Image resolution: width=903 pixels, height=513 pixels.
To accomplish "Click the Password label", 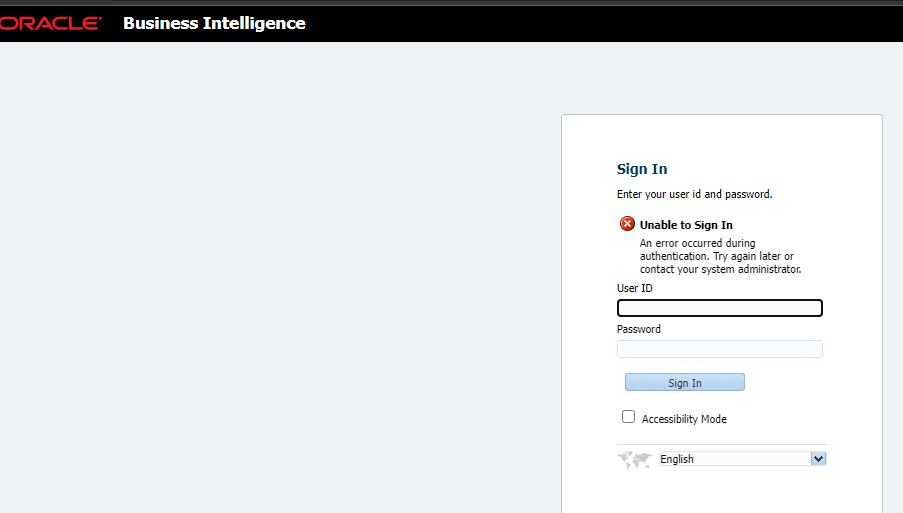I will coord(639,329).
